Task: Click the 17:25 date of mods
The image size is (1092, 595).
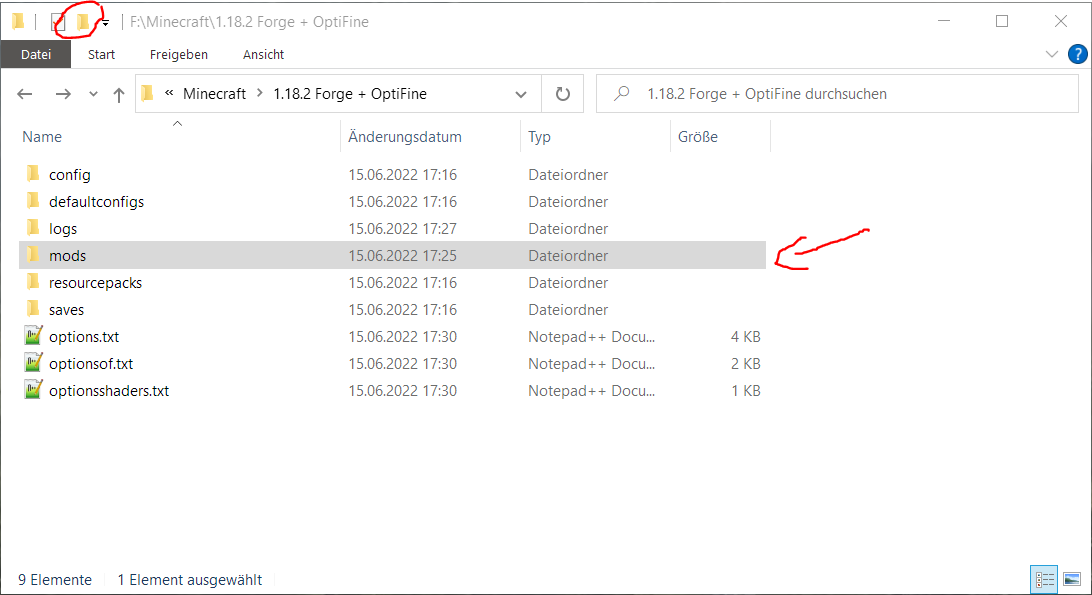Action: [403, 256]
